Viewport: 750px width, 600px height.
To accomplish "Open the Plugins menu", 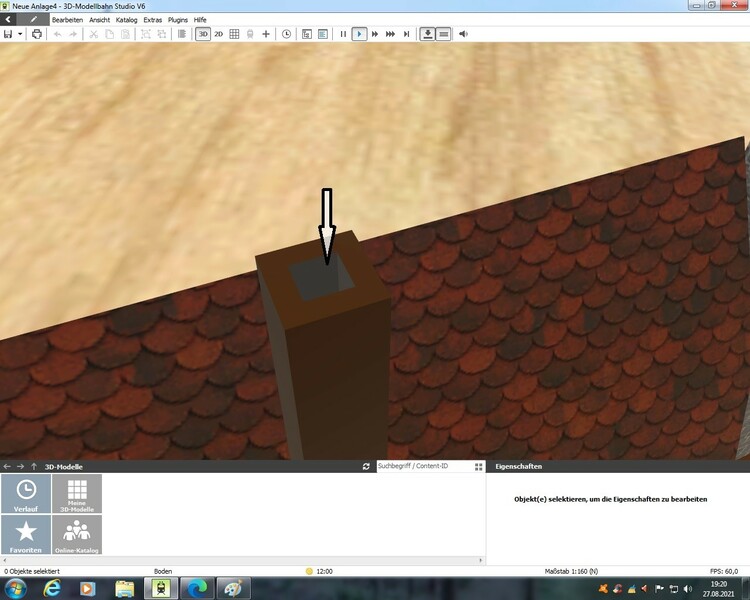I will [x=178, y=20].
